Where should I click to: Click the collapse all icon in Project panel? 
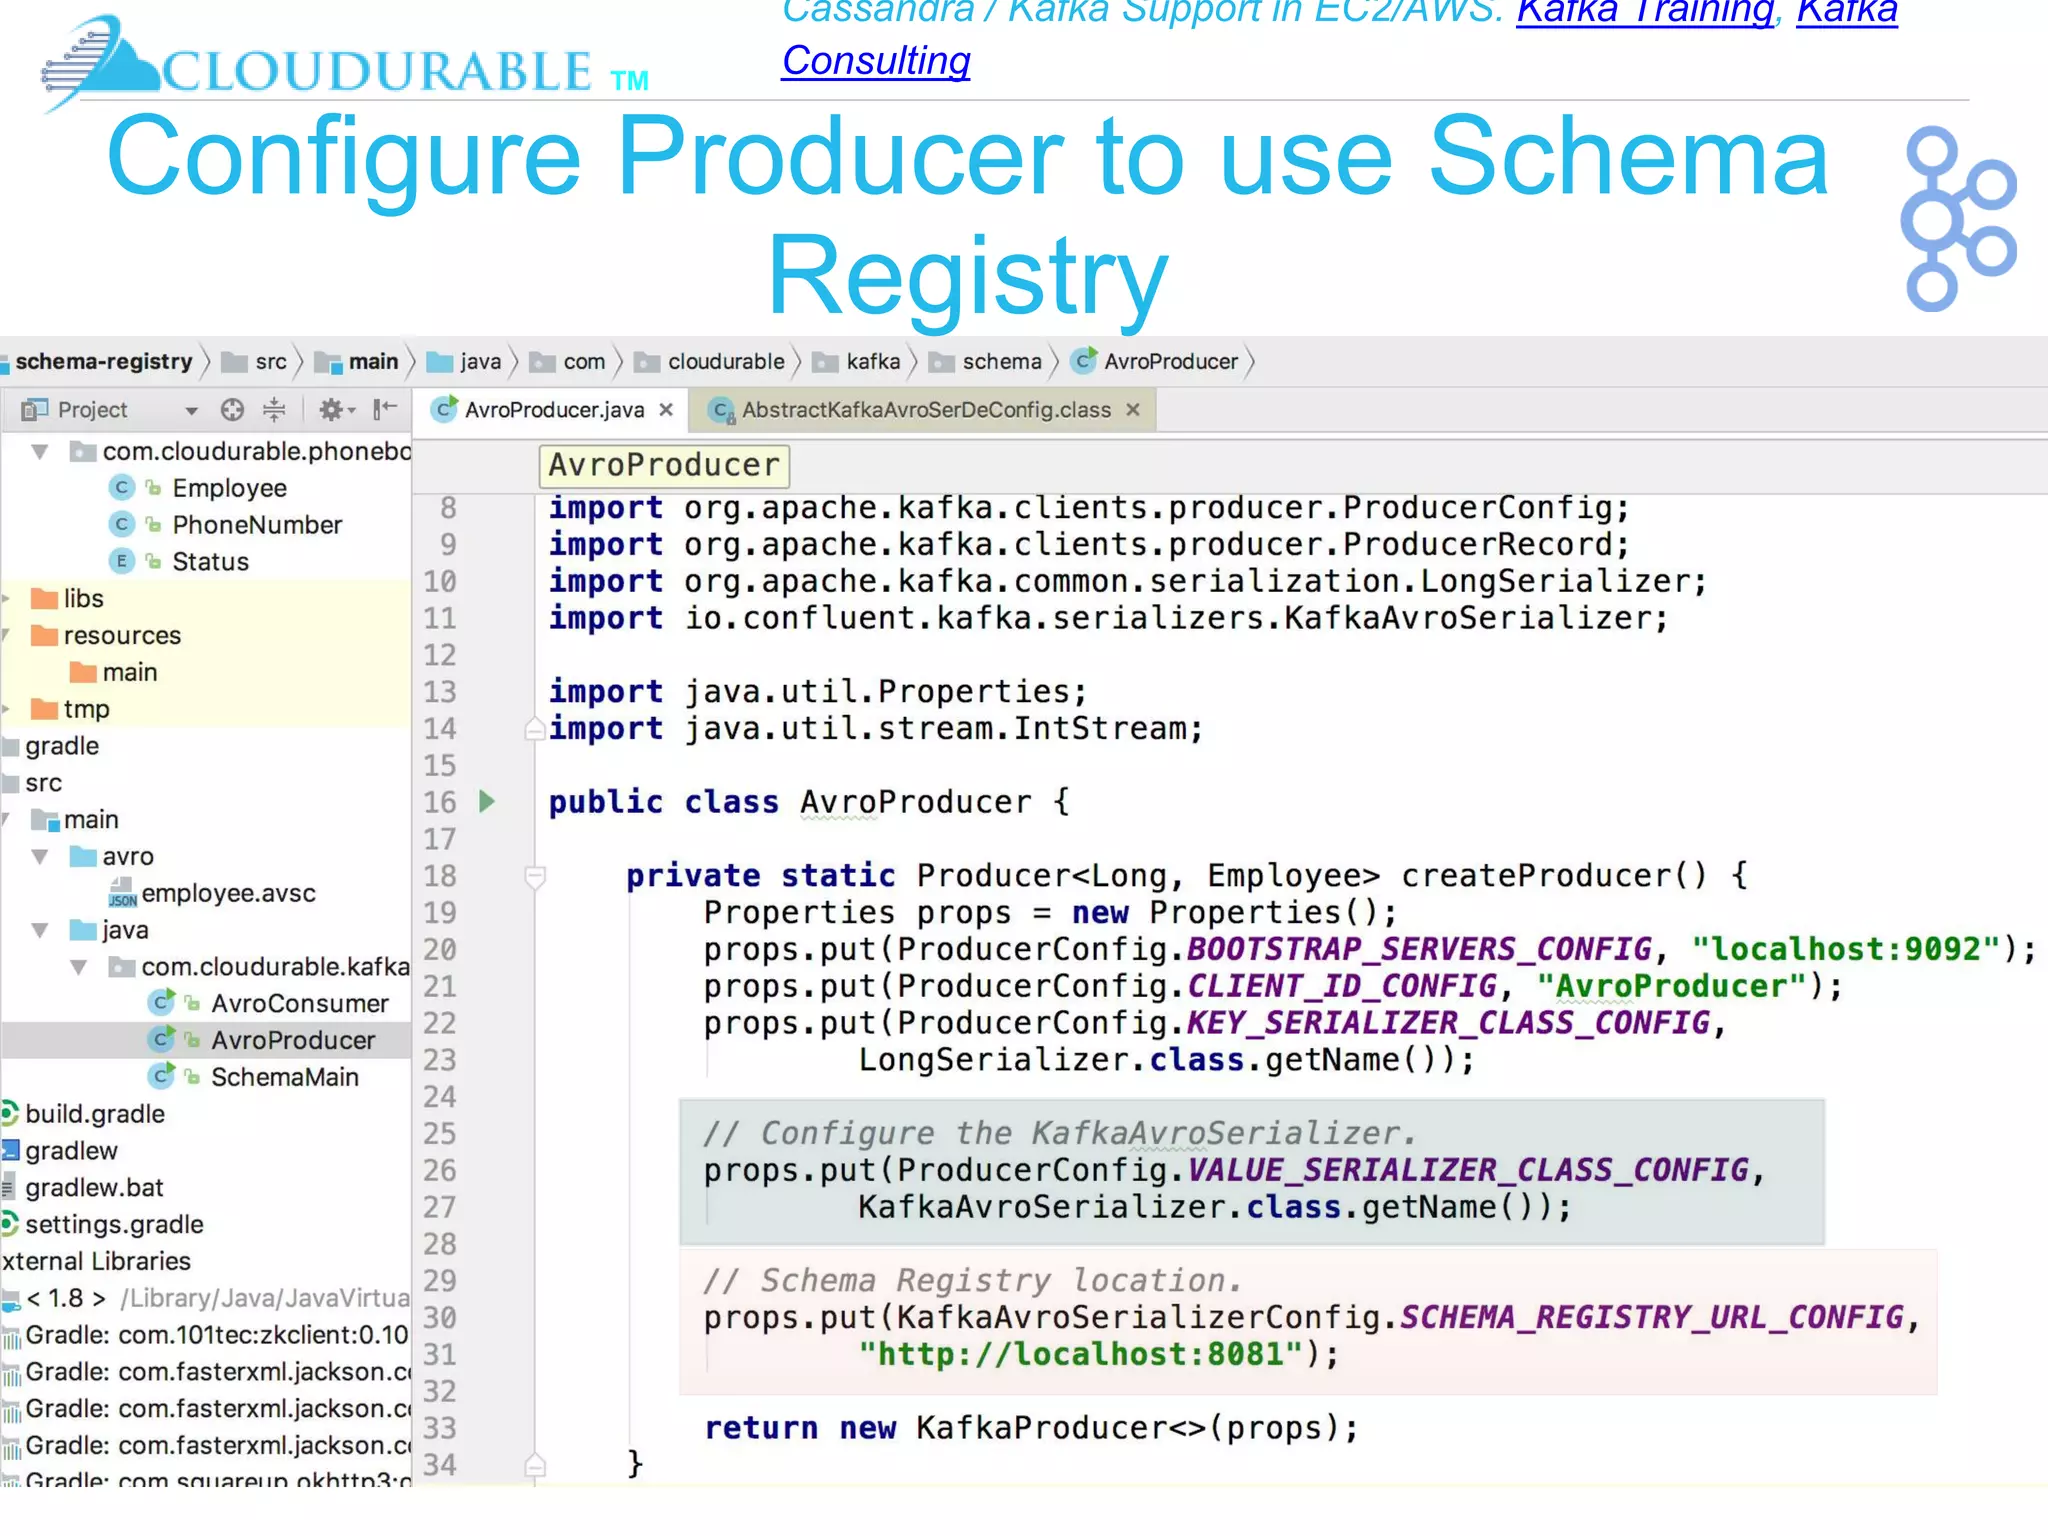click(x=274, y=410)
